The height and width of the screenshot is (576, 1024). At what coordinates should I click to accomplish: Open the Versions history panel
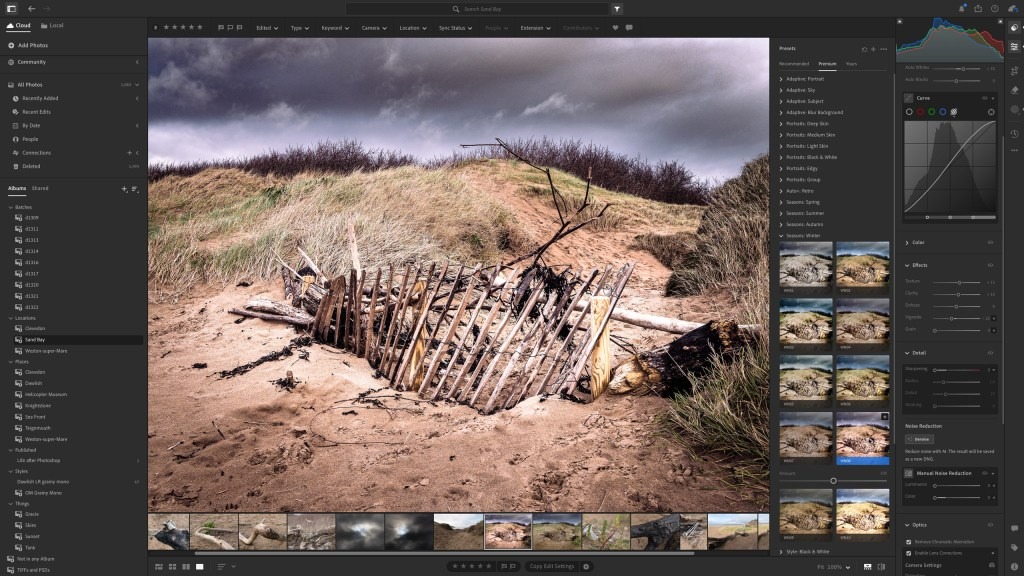(1014, 131)
